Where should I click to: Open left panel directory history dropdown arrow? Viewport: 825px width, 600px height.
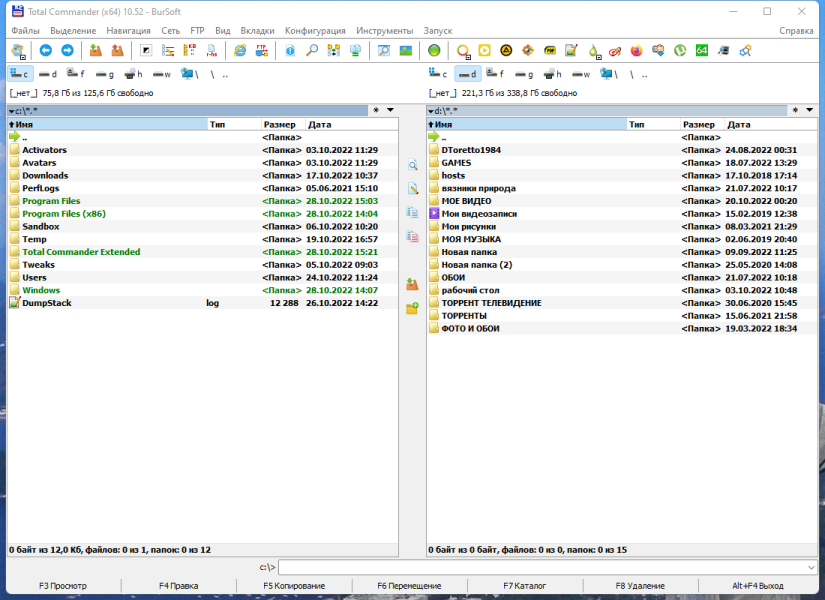pyautogui.click(x=390, y=110)
